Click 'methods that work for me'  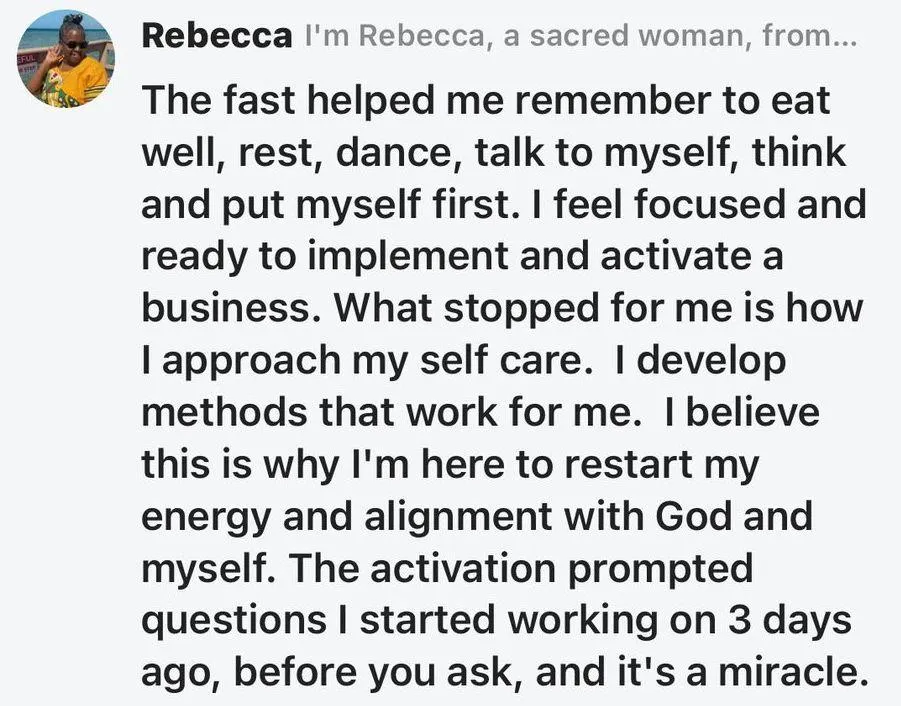(391, 412)
